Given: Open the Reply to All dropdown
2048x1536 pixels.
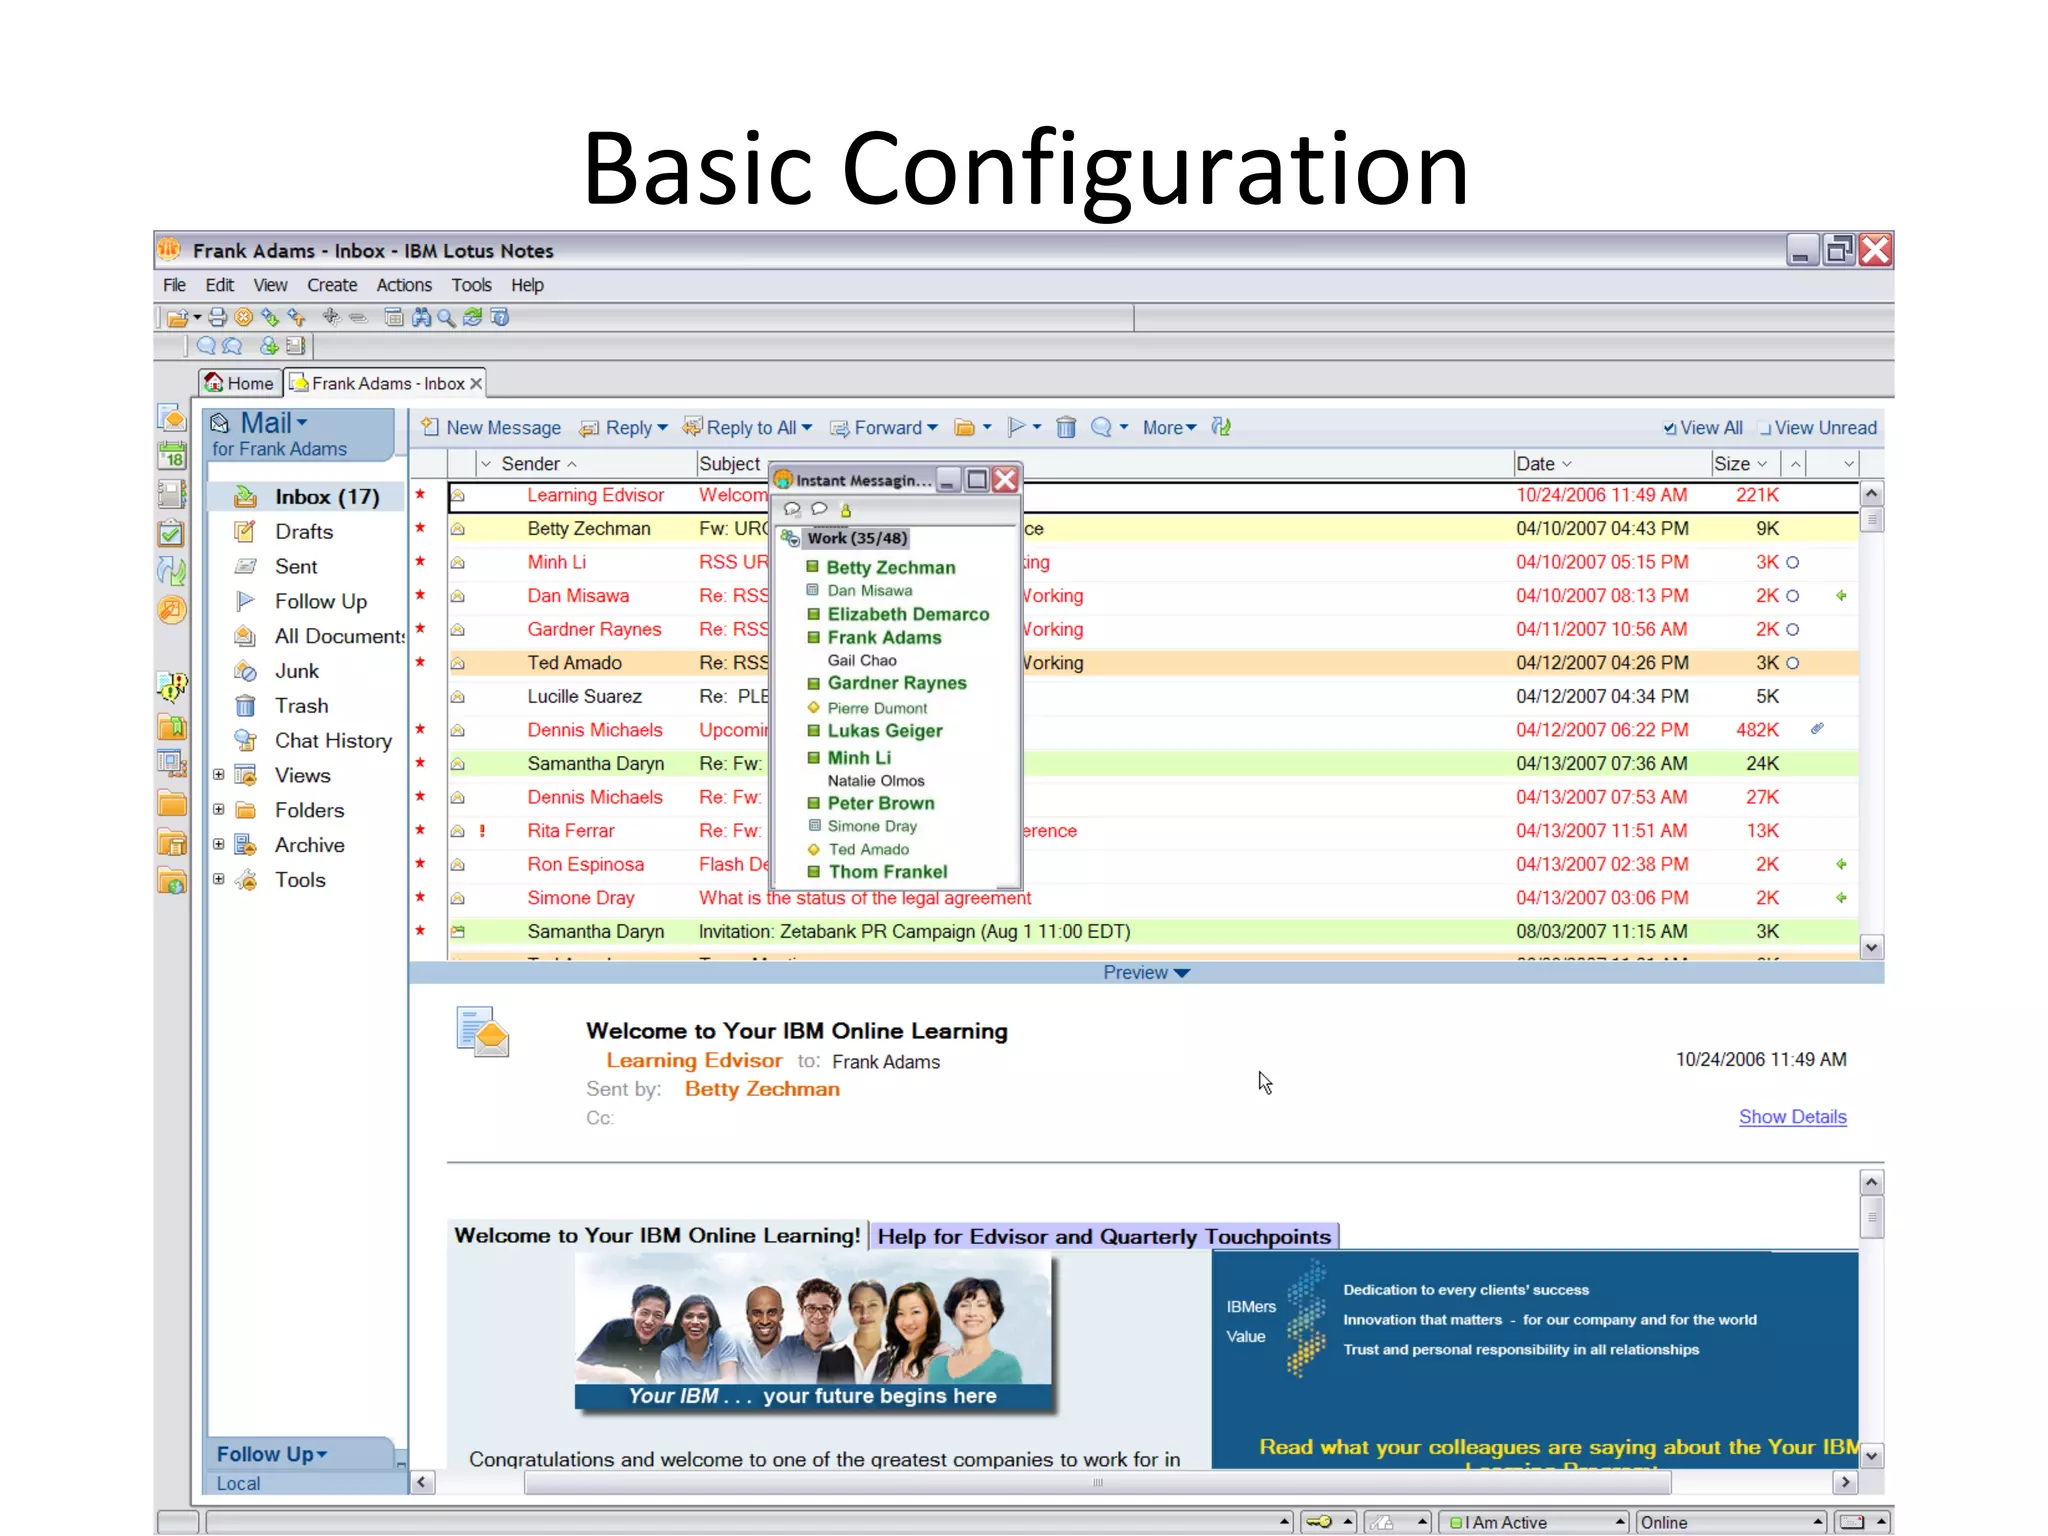Looking at the screenshot, I should pyautogui.click(x=807, y=428).
